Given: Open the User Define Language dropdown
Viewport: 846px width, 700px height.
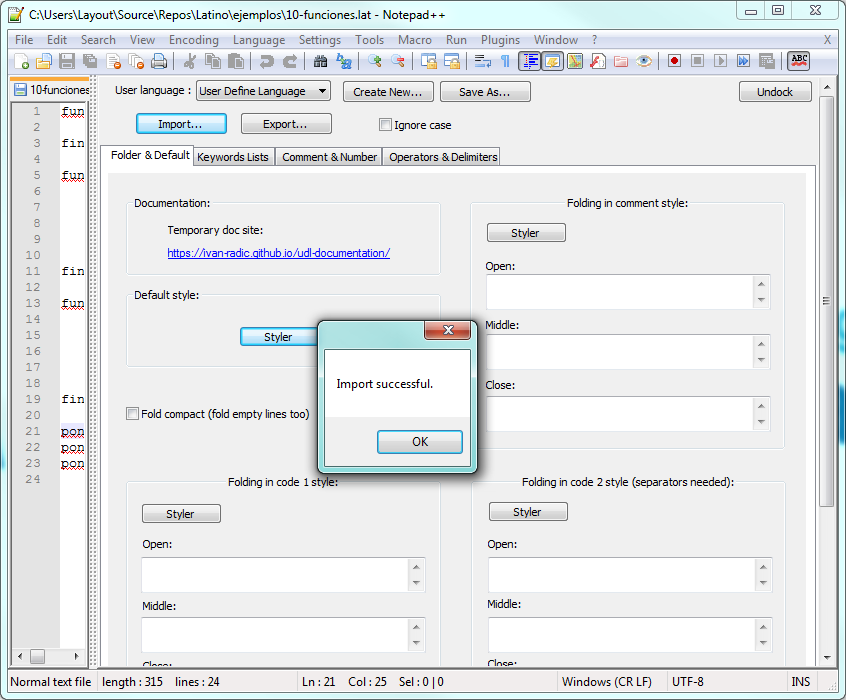Looking at the screenshot, I should [322, 90].
